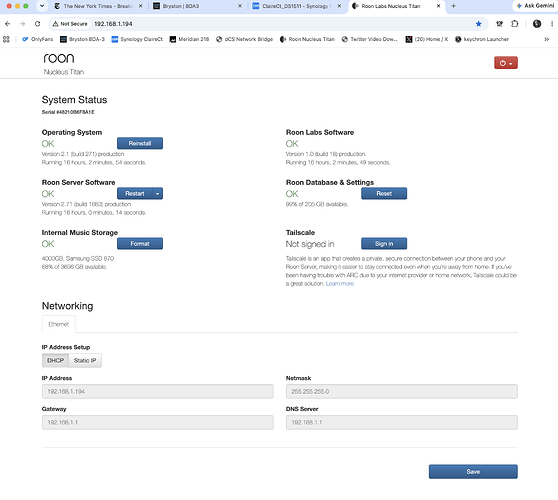Click the Save networking settings button
This screenshot has width=558, height=500.
[x=473, y=472]
